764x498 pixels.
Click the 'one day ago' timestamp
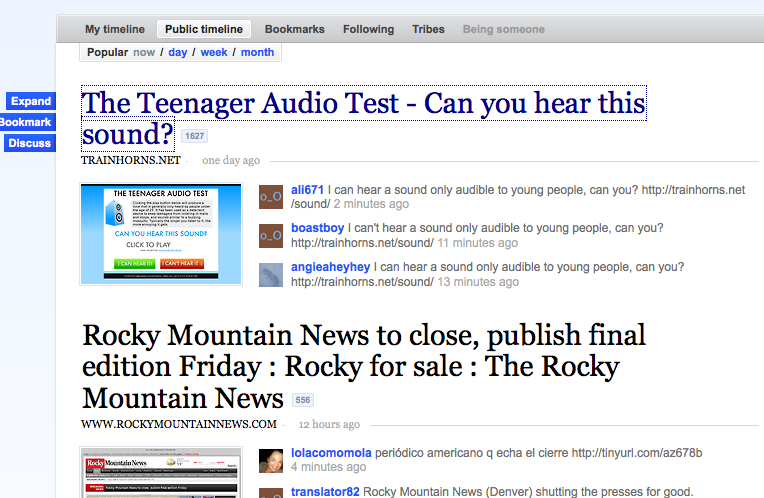coord(231,160)
